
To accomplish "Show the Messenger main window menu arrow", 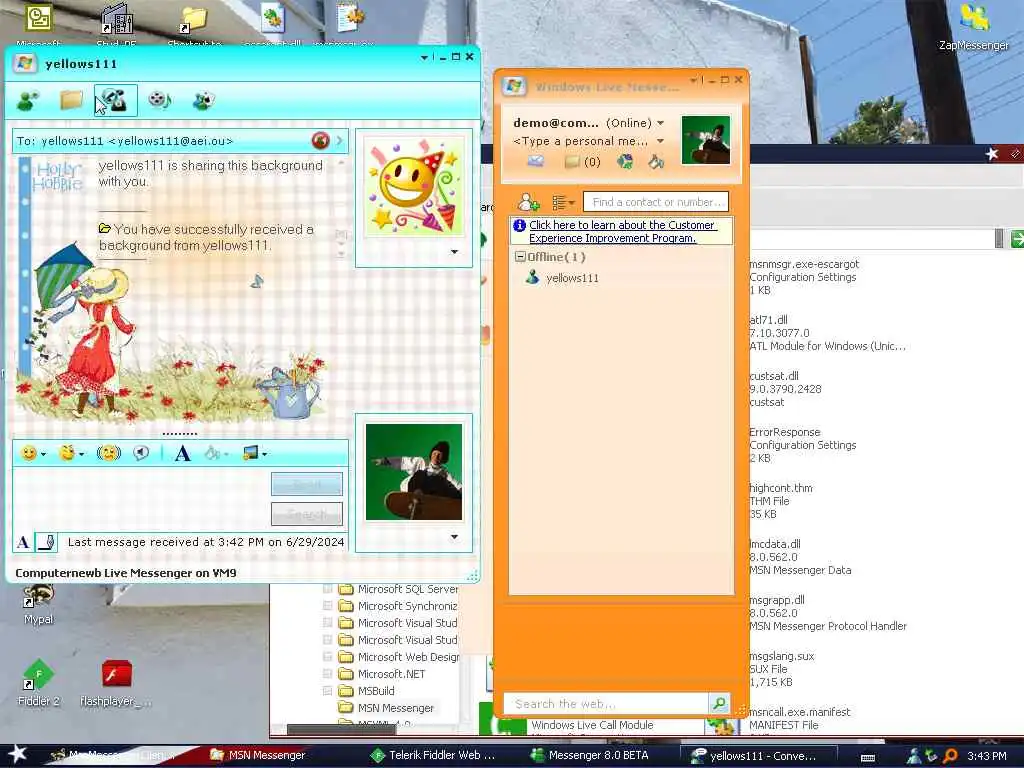I will pyautogui.click(x=694, y=80).
